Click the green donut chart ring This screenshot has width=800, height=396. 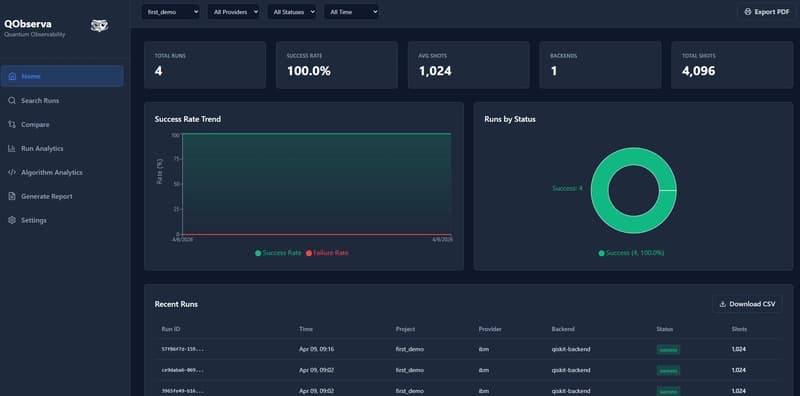click(599, 190)
